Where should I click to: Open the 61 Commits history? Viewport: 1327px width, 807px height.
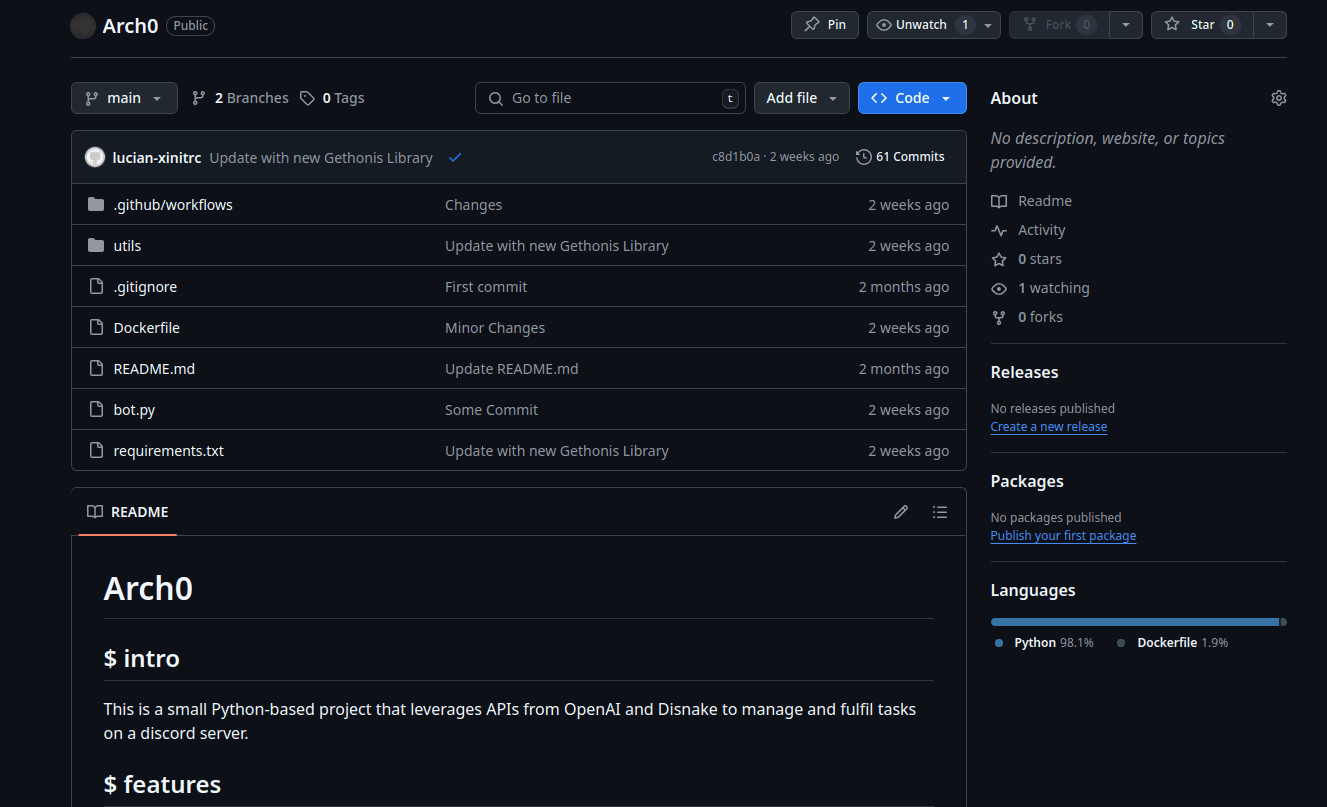point(900,157)
